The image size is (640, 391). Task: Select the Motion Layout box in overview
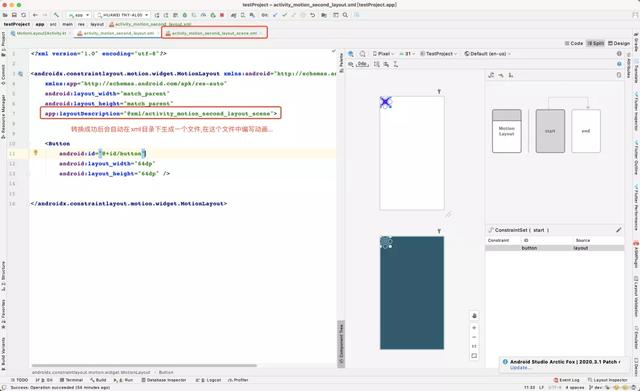coord(507,131)
